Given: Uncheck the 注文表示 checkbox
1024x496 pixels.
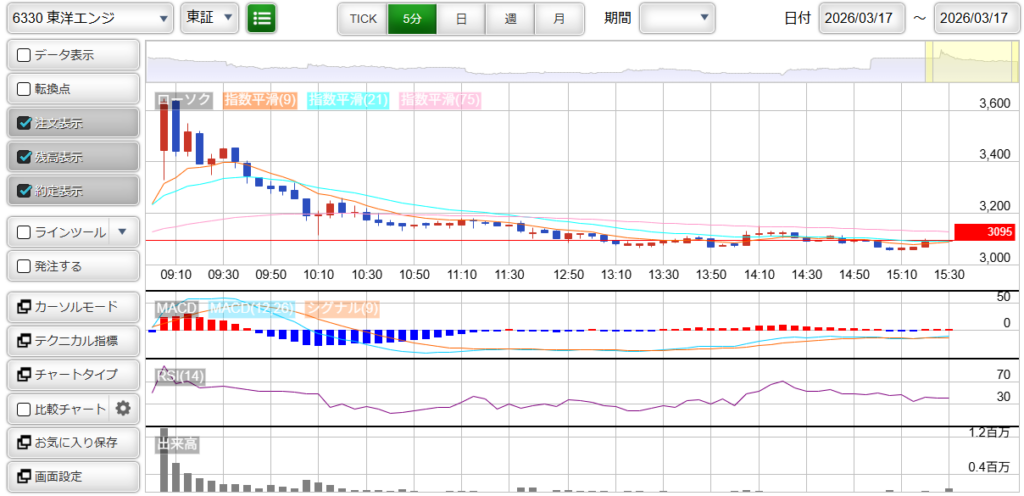Looking at the screenshot, I should [25, 124].
